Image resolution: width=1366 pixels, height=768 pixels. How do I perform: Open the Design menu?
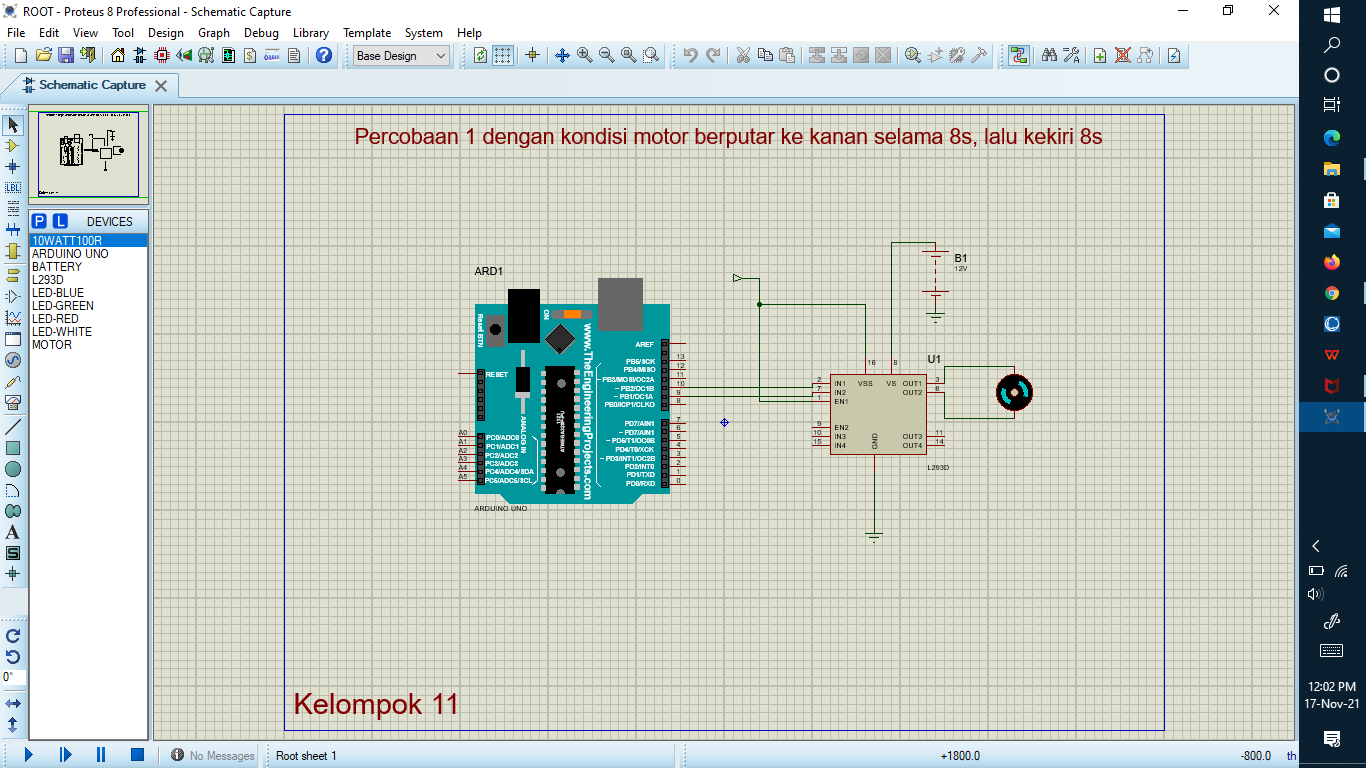coord(166,33)
